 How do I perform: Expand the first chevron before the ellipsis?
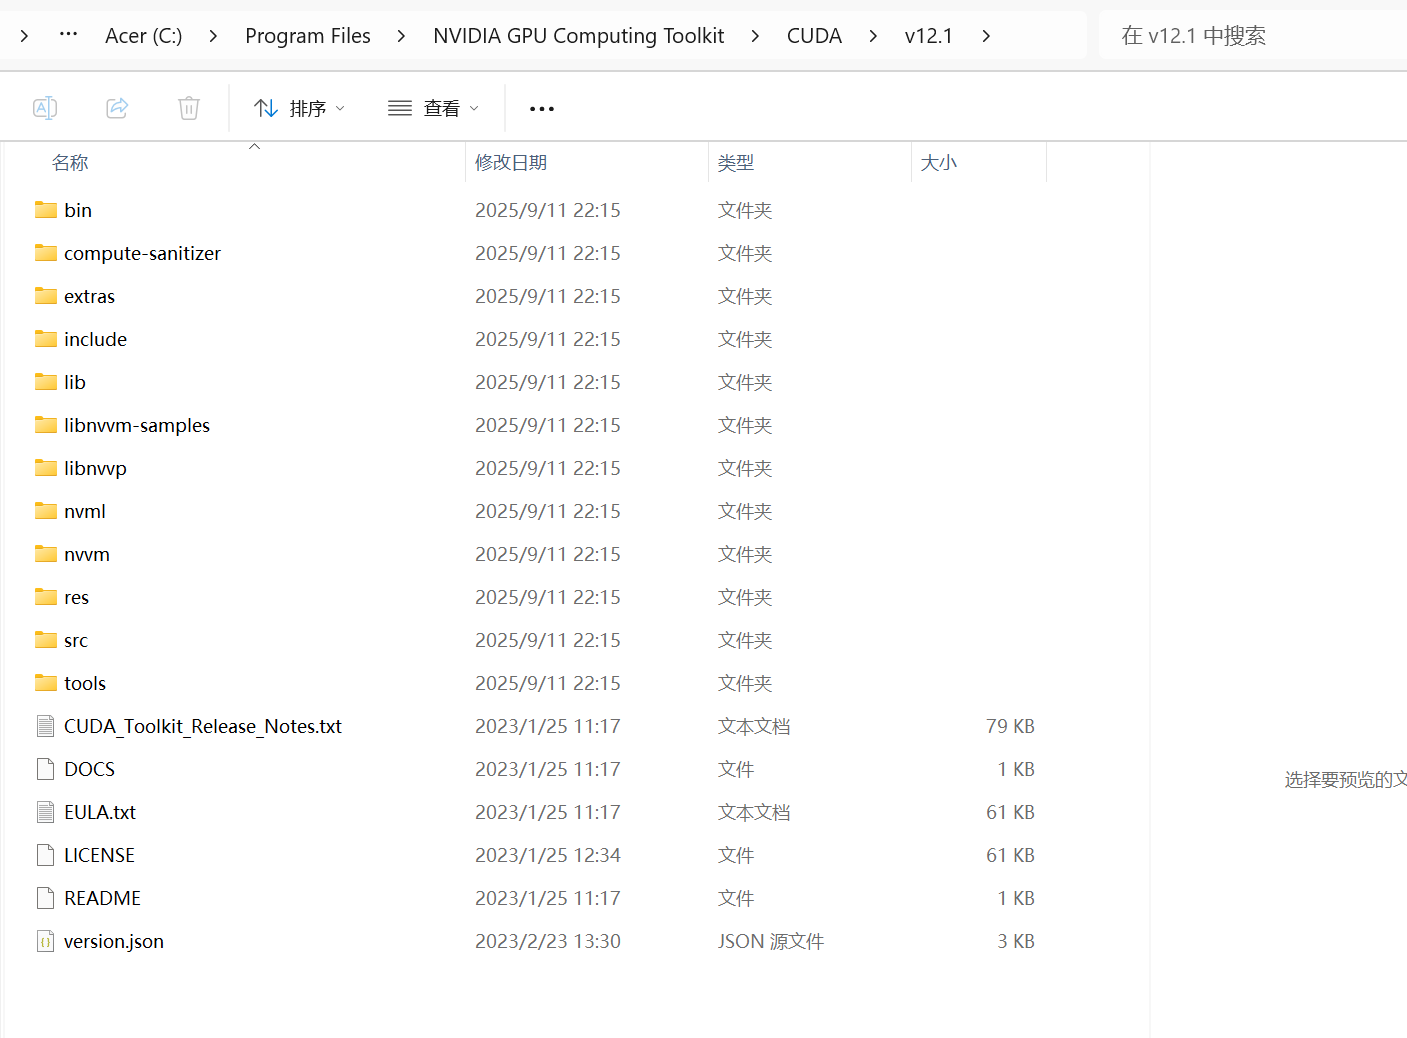click(24, 36)
